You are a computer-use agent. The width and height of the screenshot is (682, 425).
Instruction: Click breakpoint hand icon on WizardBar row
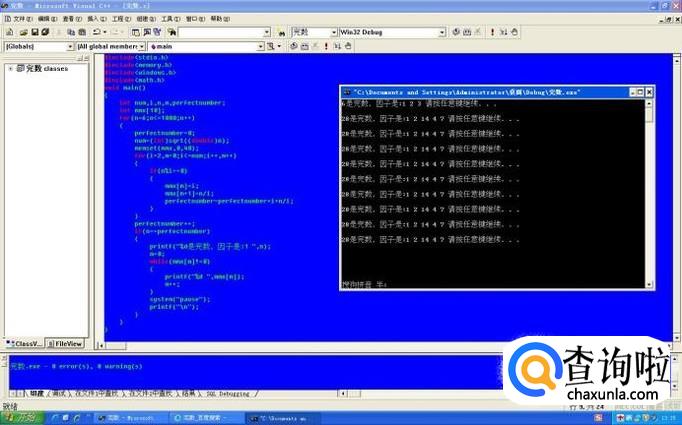pos(348,46)
